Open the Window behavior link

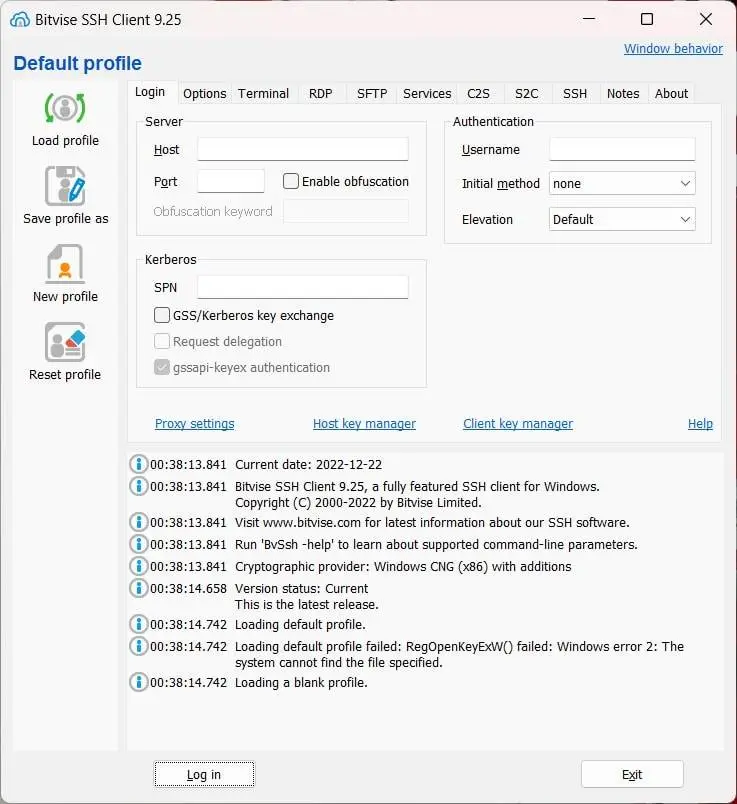tap(673, 49)
